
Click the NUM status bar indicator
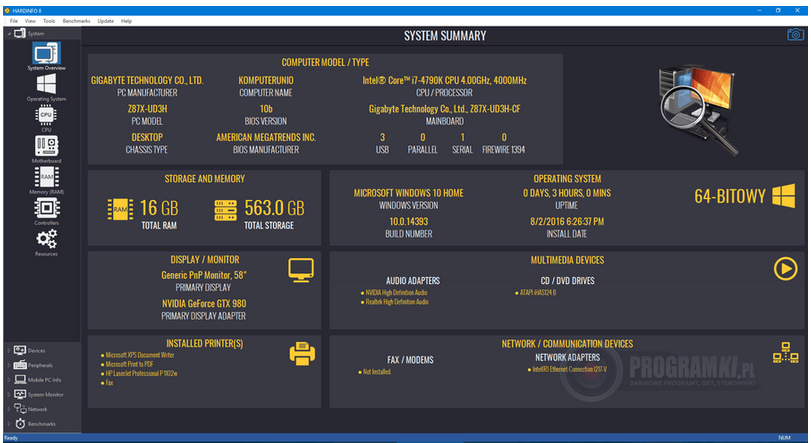[784, 438]
